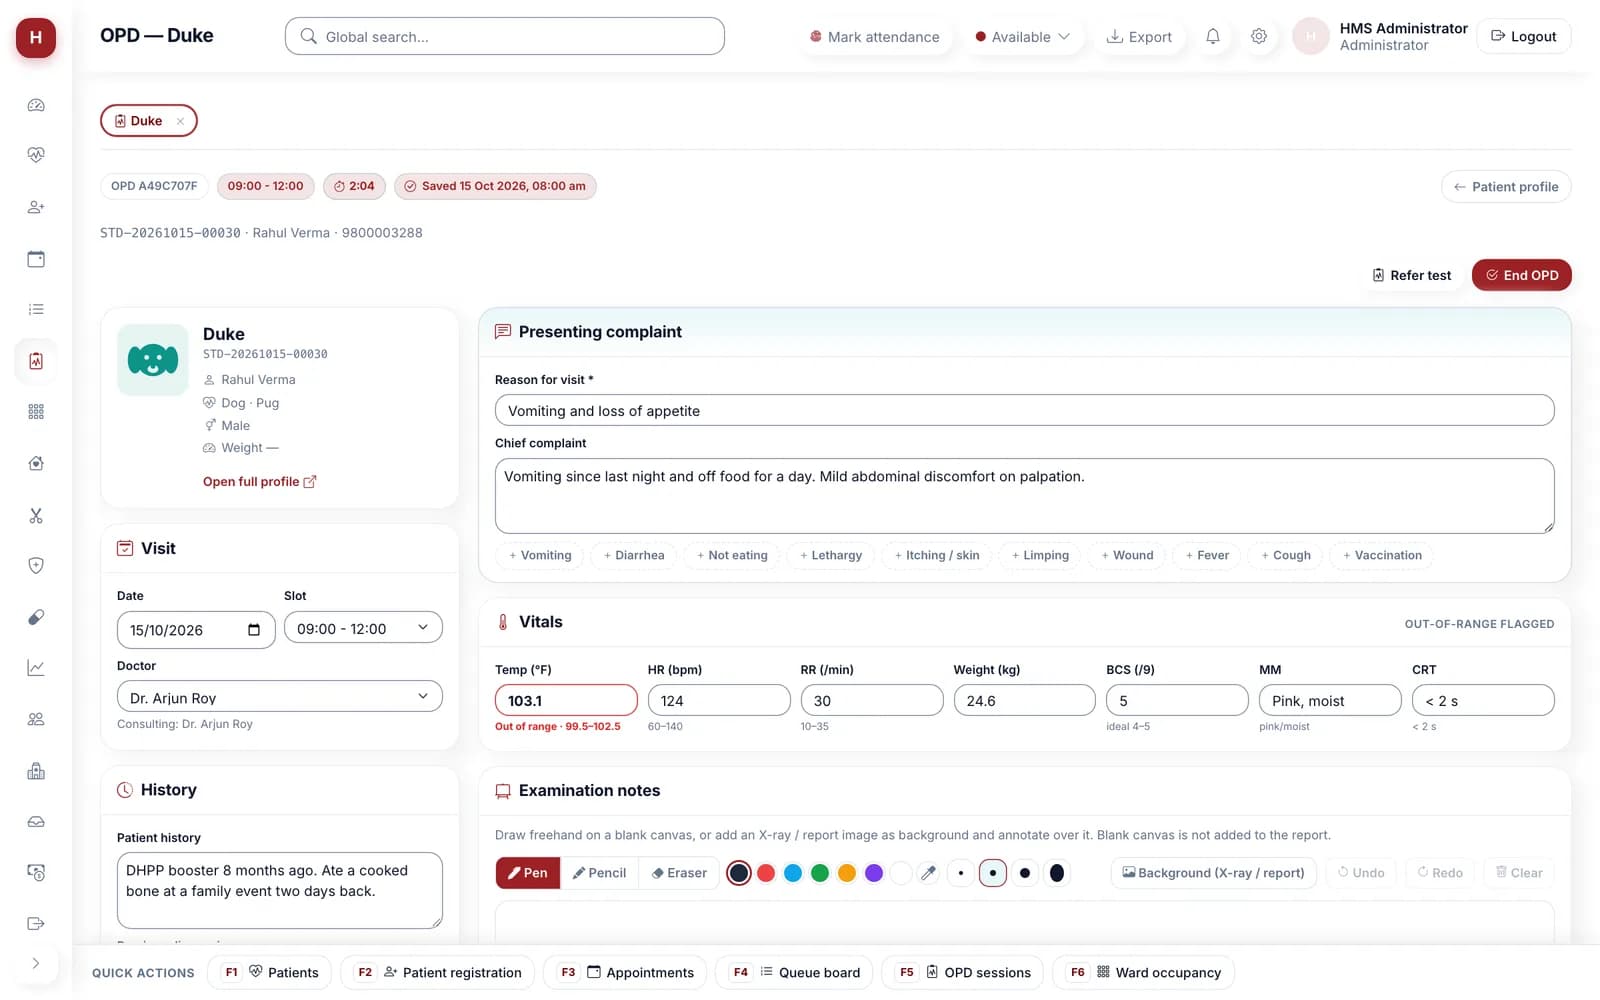Image resolution: width=1600 pixels, height=1000 pixels.
Task: Switch drawing tool to Eraser
Action: [679, 873]
